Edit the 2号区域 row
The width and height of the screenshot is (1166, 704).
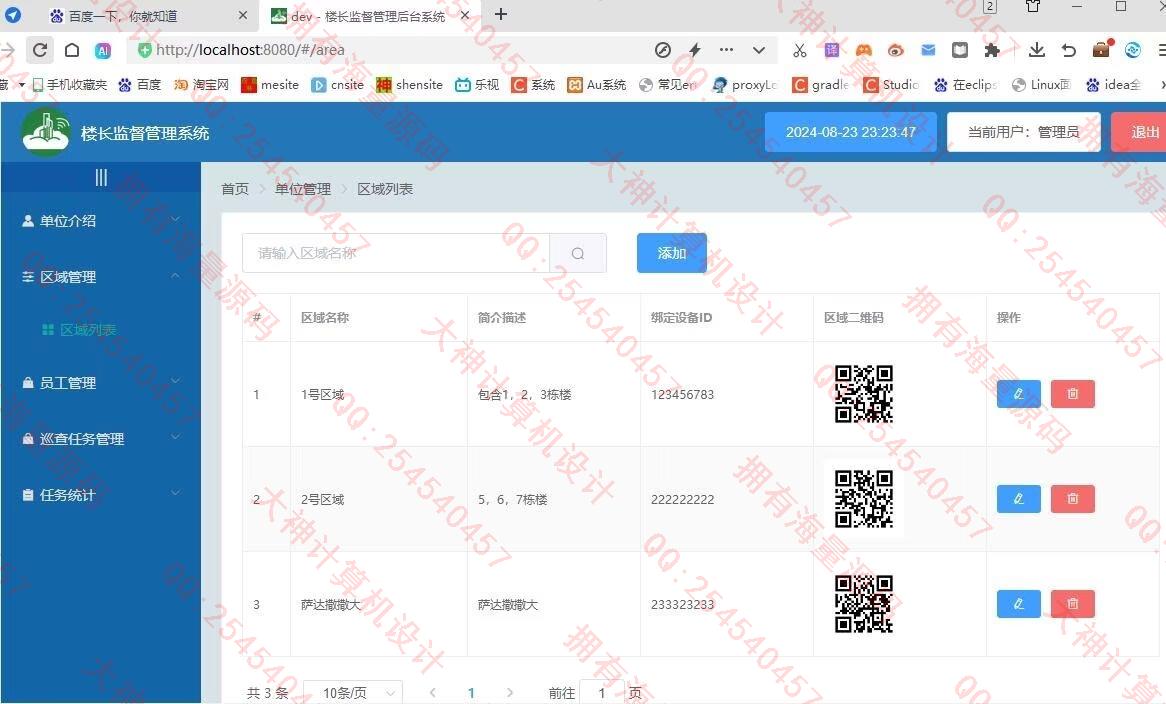coord(1019,499)
